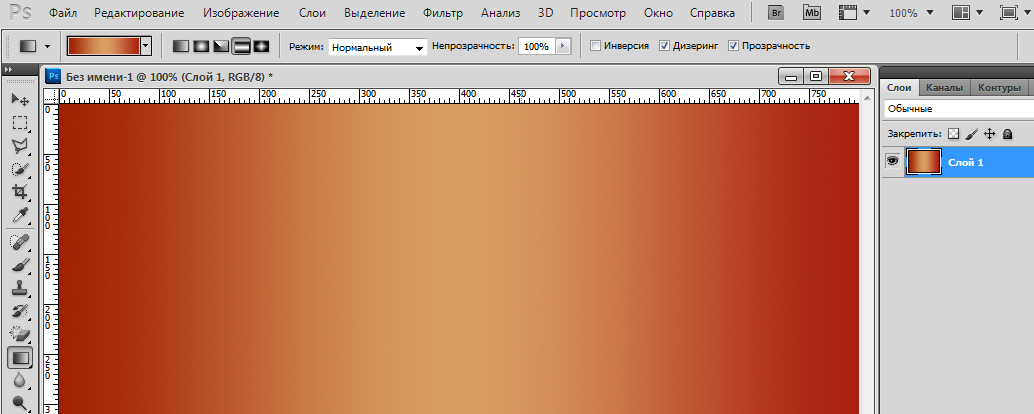1034x414 pixels.
Task: Open the Редактирование menu
Action: click(139, 13)
